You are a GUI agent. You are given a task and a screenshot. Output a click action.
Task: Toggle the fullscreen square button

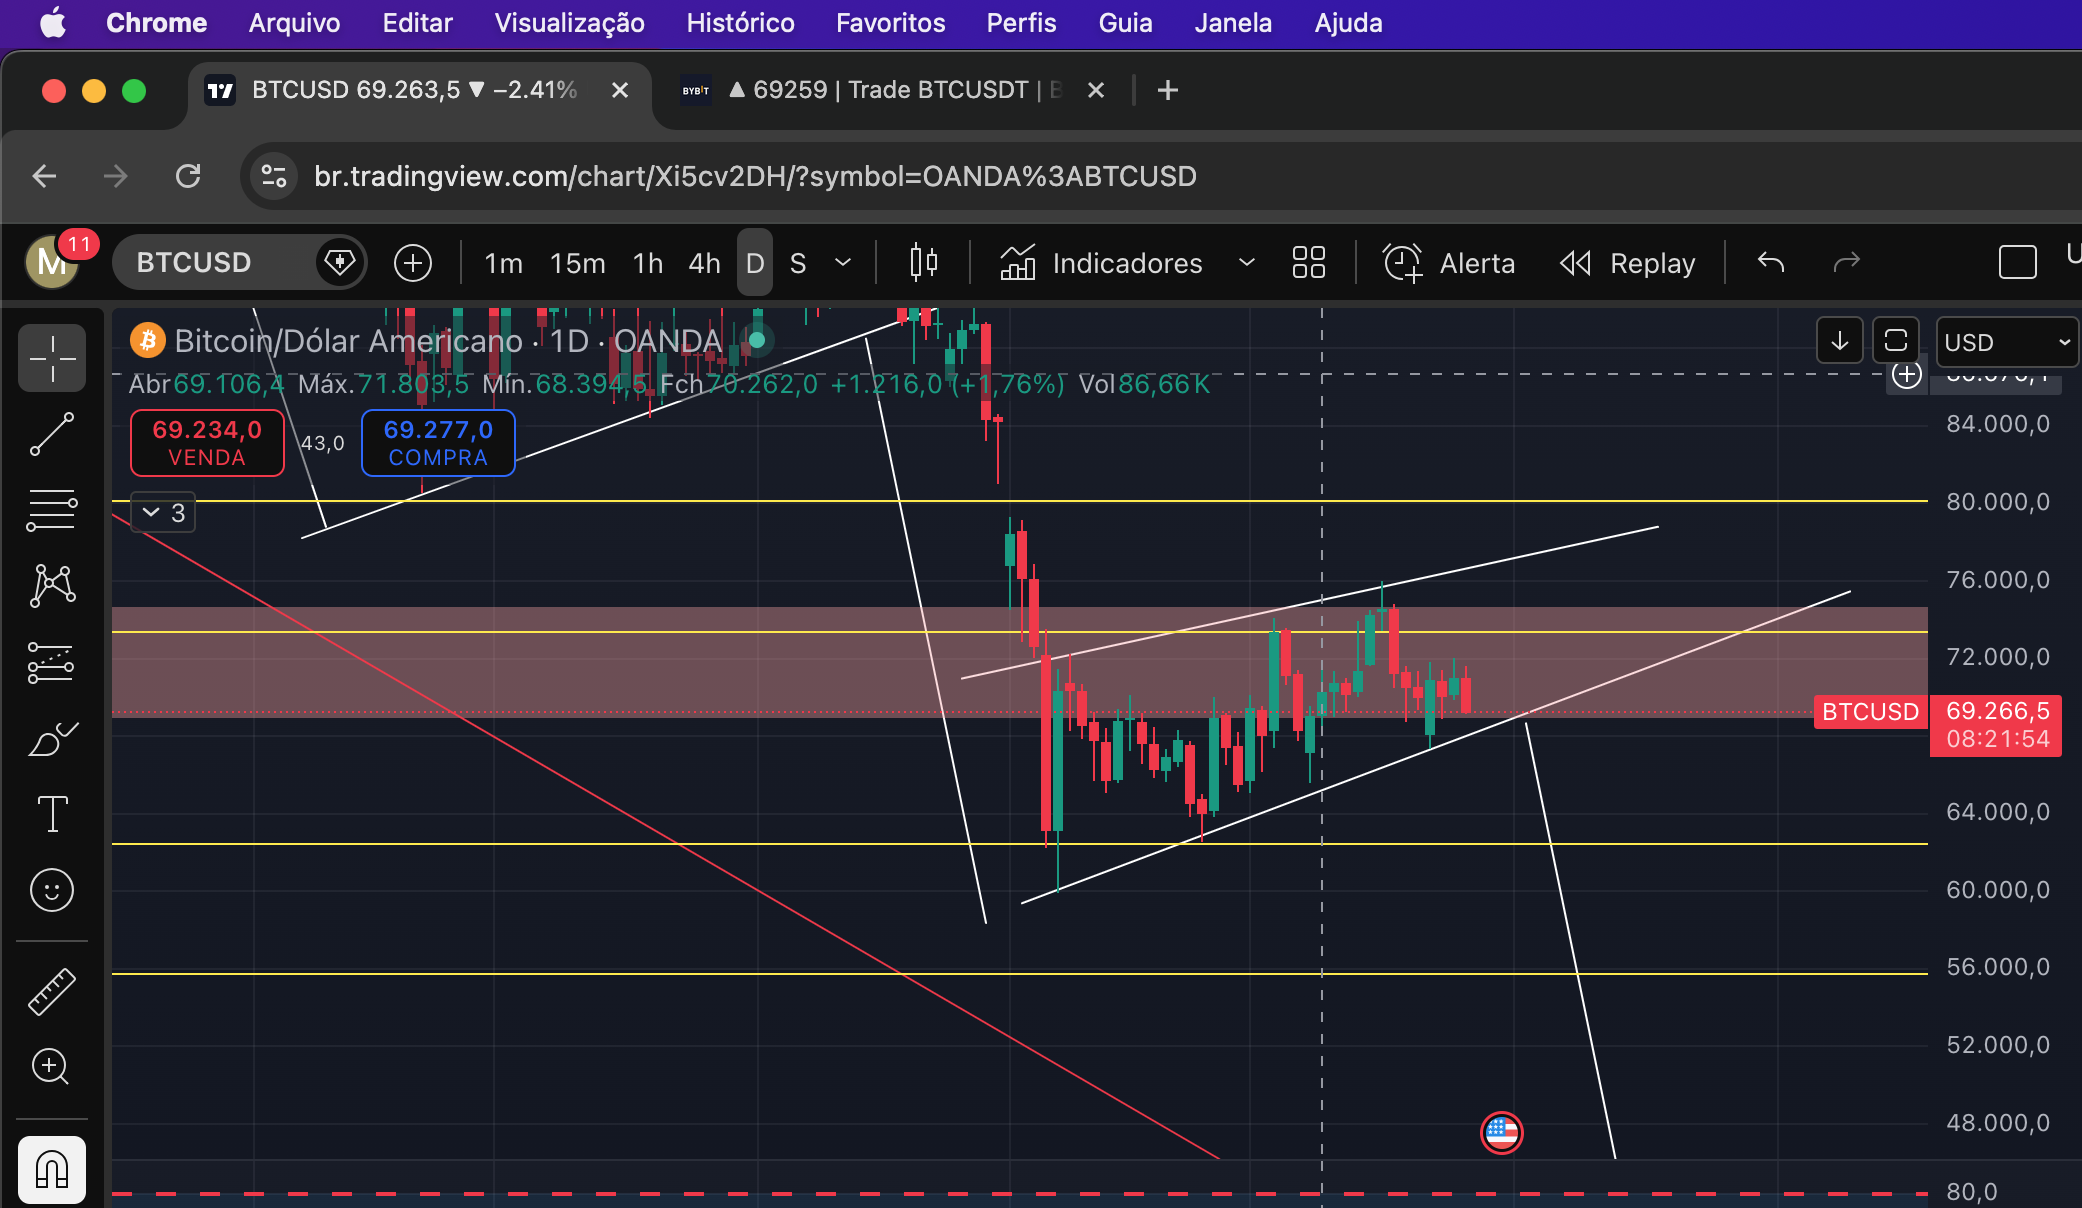tap(2017, 263)
